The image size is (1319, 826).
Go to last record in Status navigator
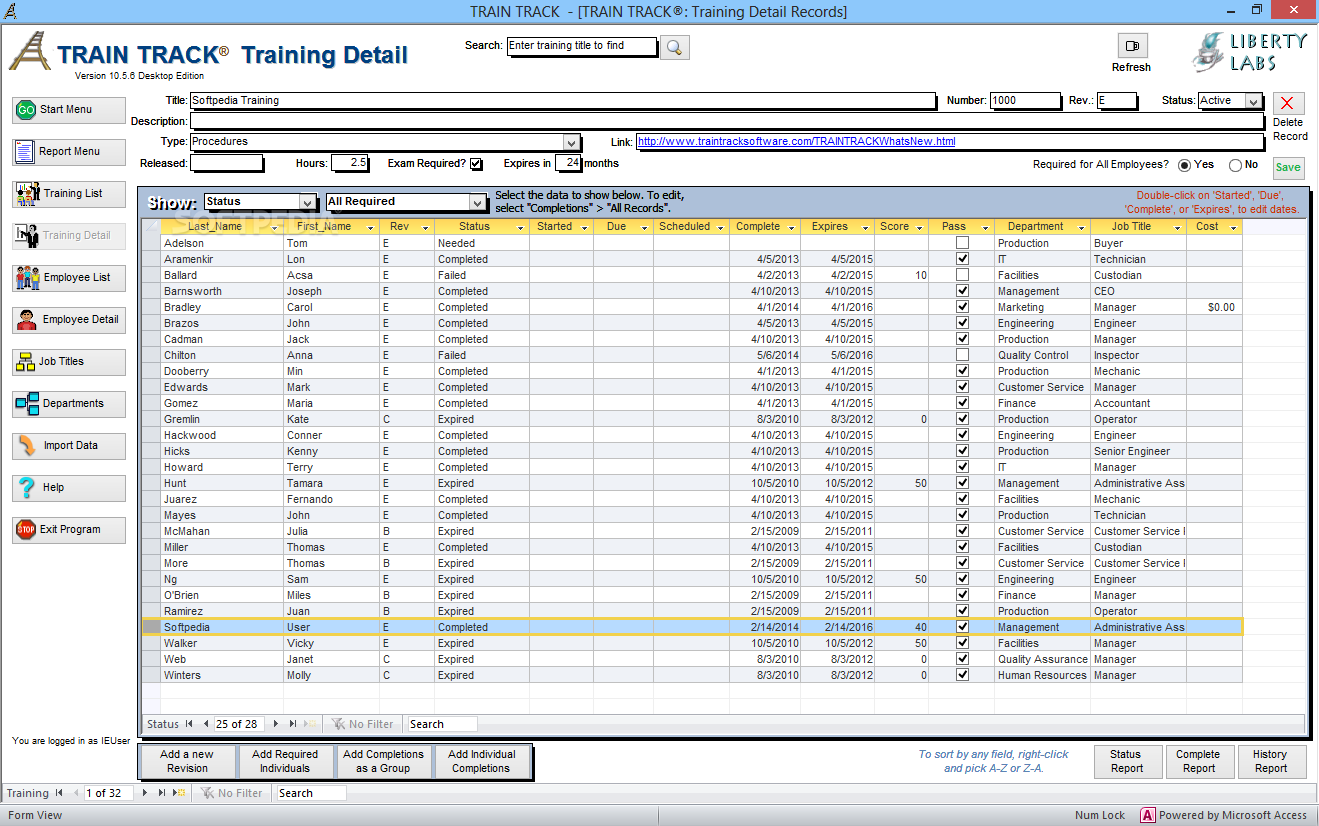click(292, 724)
